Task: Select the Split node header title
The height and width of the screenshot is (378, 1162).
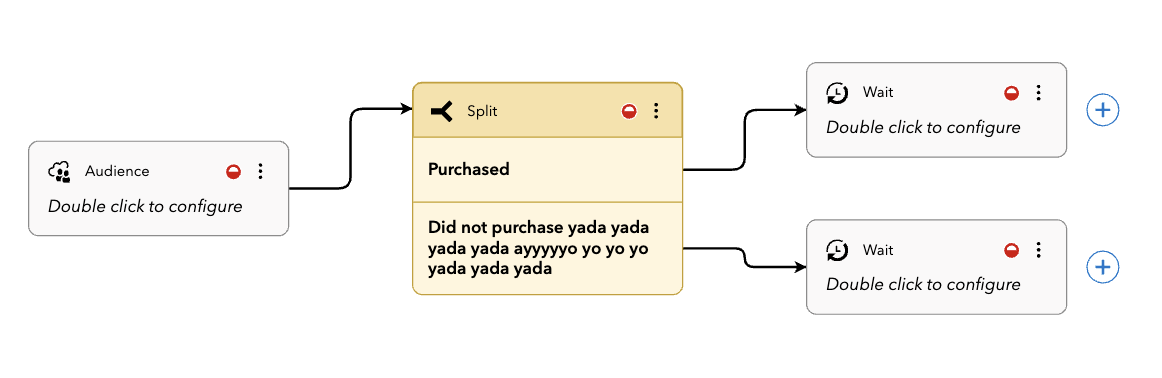Action: click(482, 112)
